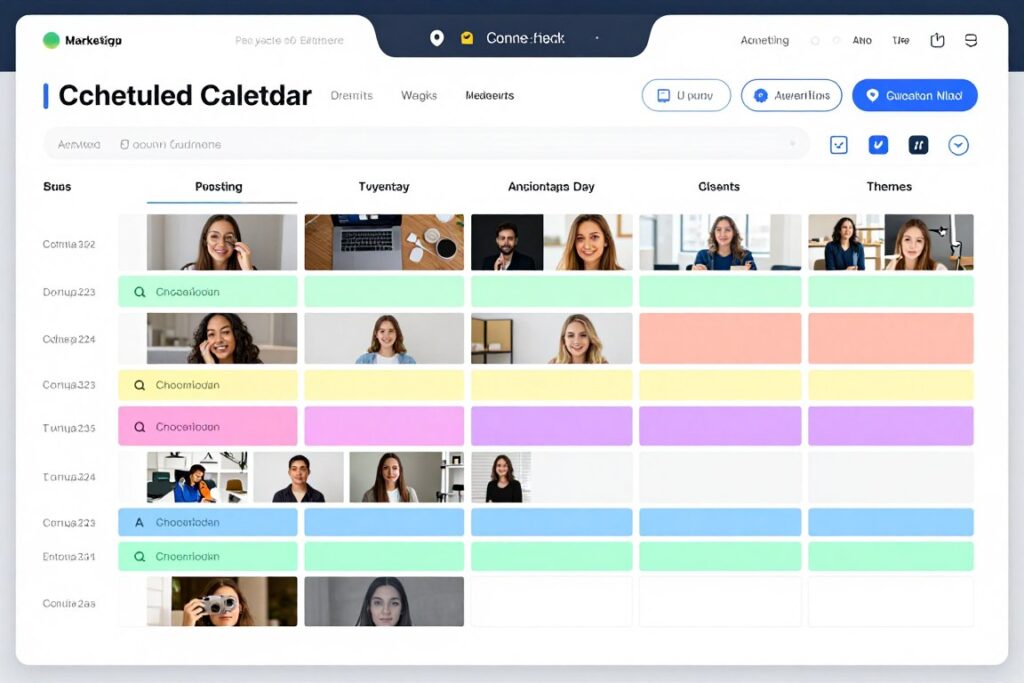Select salmon block under Clsents, Cdnep 224 row
The width and height of the screenshot is (1024, 683).
point(720,338)
